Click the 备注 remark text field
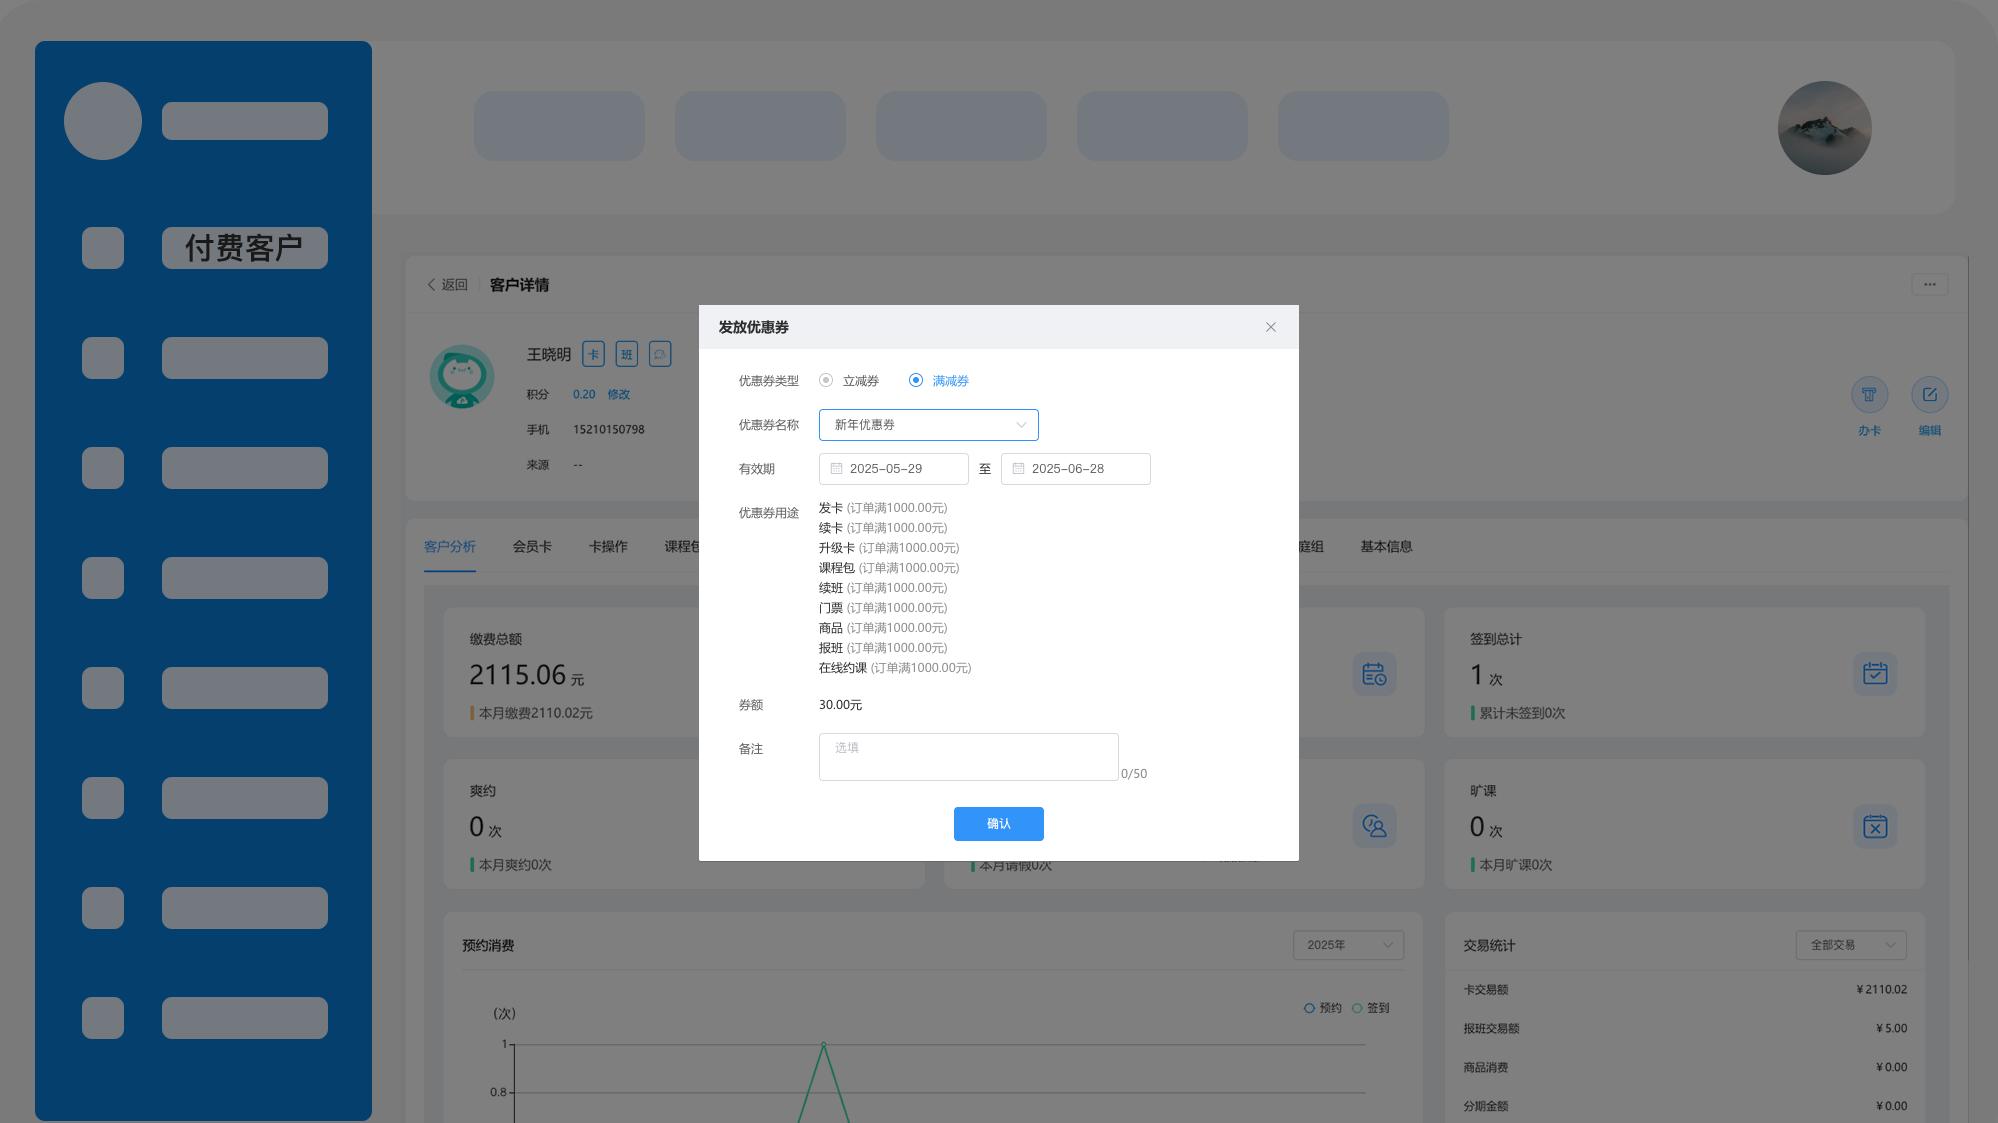Viewport: 1998px width, 1123px height. click(968, 757)
